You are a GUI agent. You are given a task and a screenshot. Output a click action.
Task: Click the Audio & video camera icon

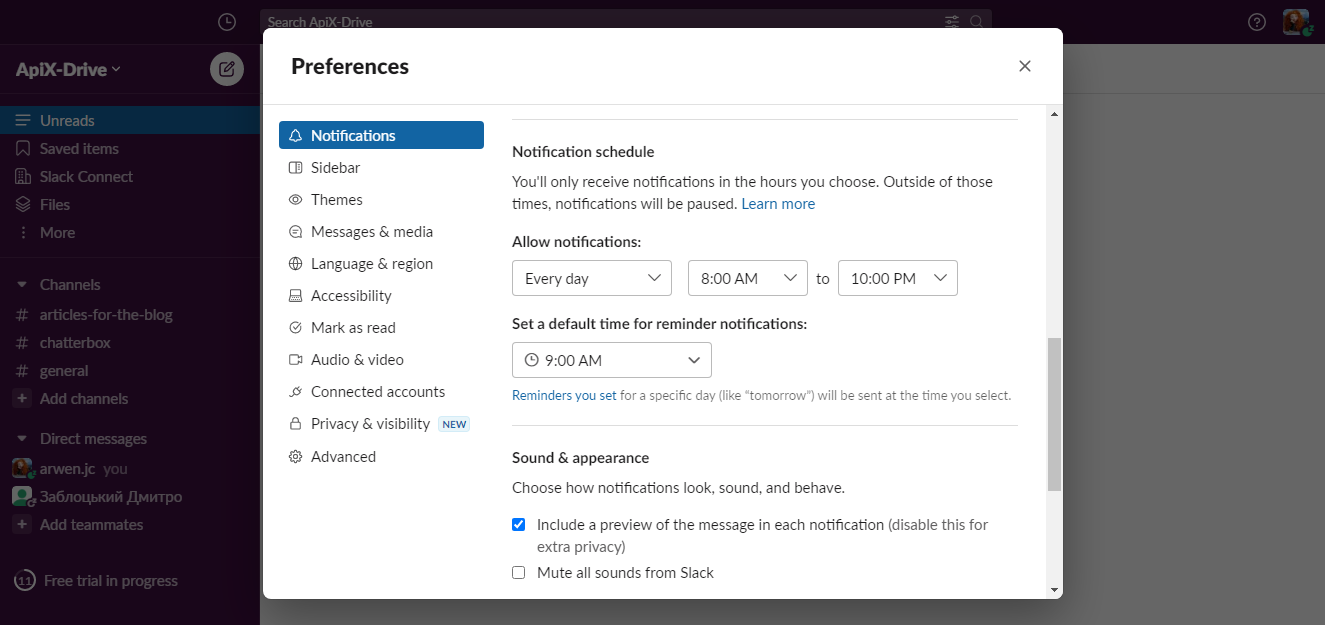[295, 360]
